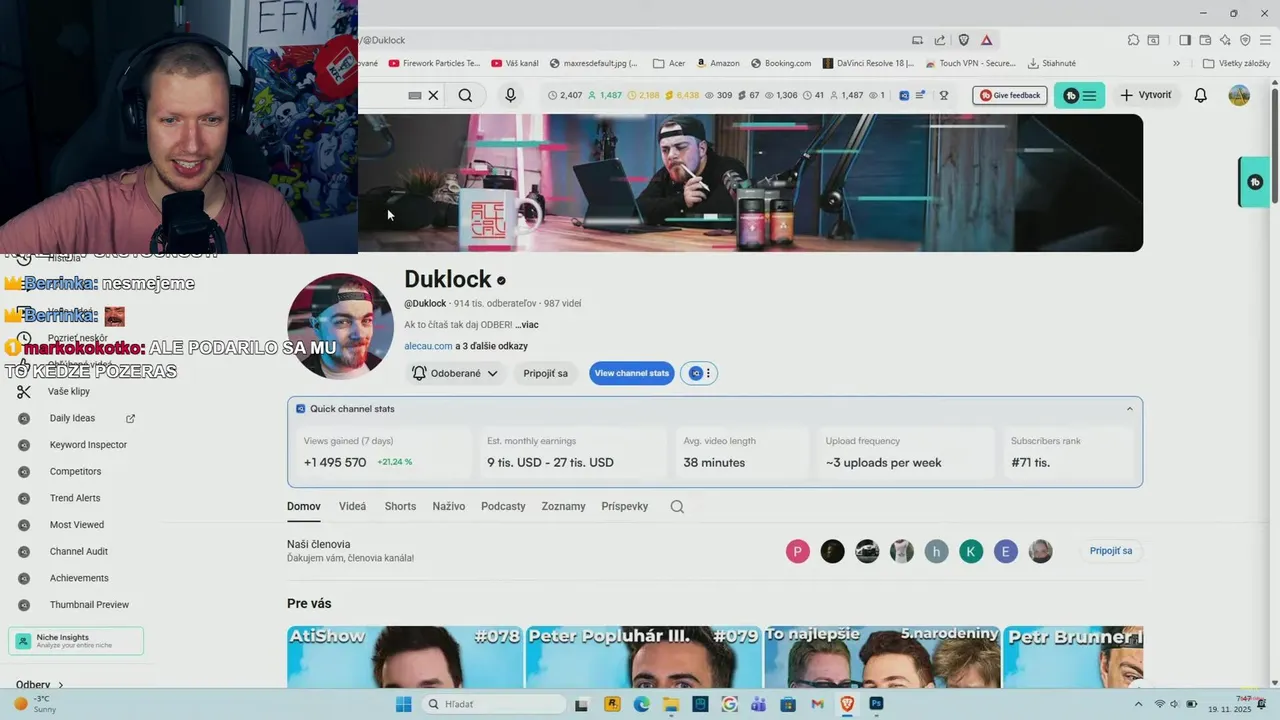
Task: Expand the Odbery section chevron
Action: 61,685
